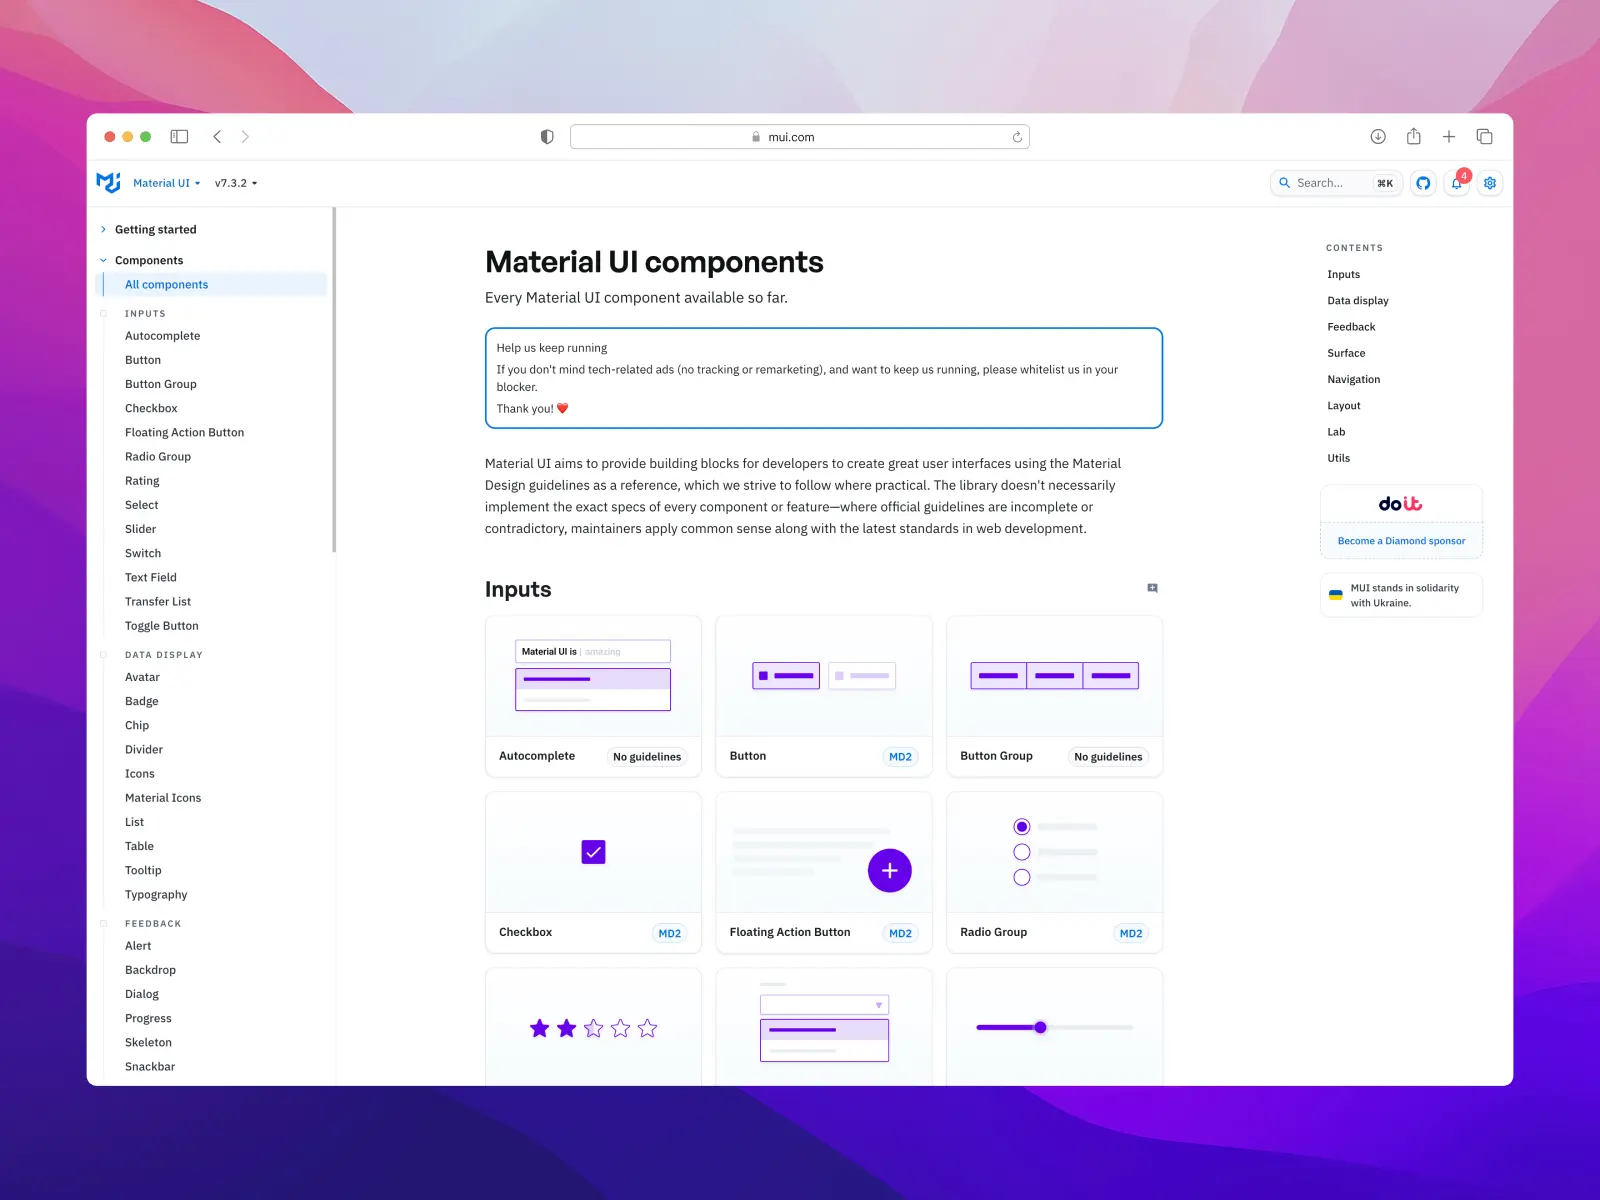Click No guidelines chip on Autocomplete card
This screenshot has height=1200, width=1600.
point(647,757)
